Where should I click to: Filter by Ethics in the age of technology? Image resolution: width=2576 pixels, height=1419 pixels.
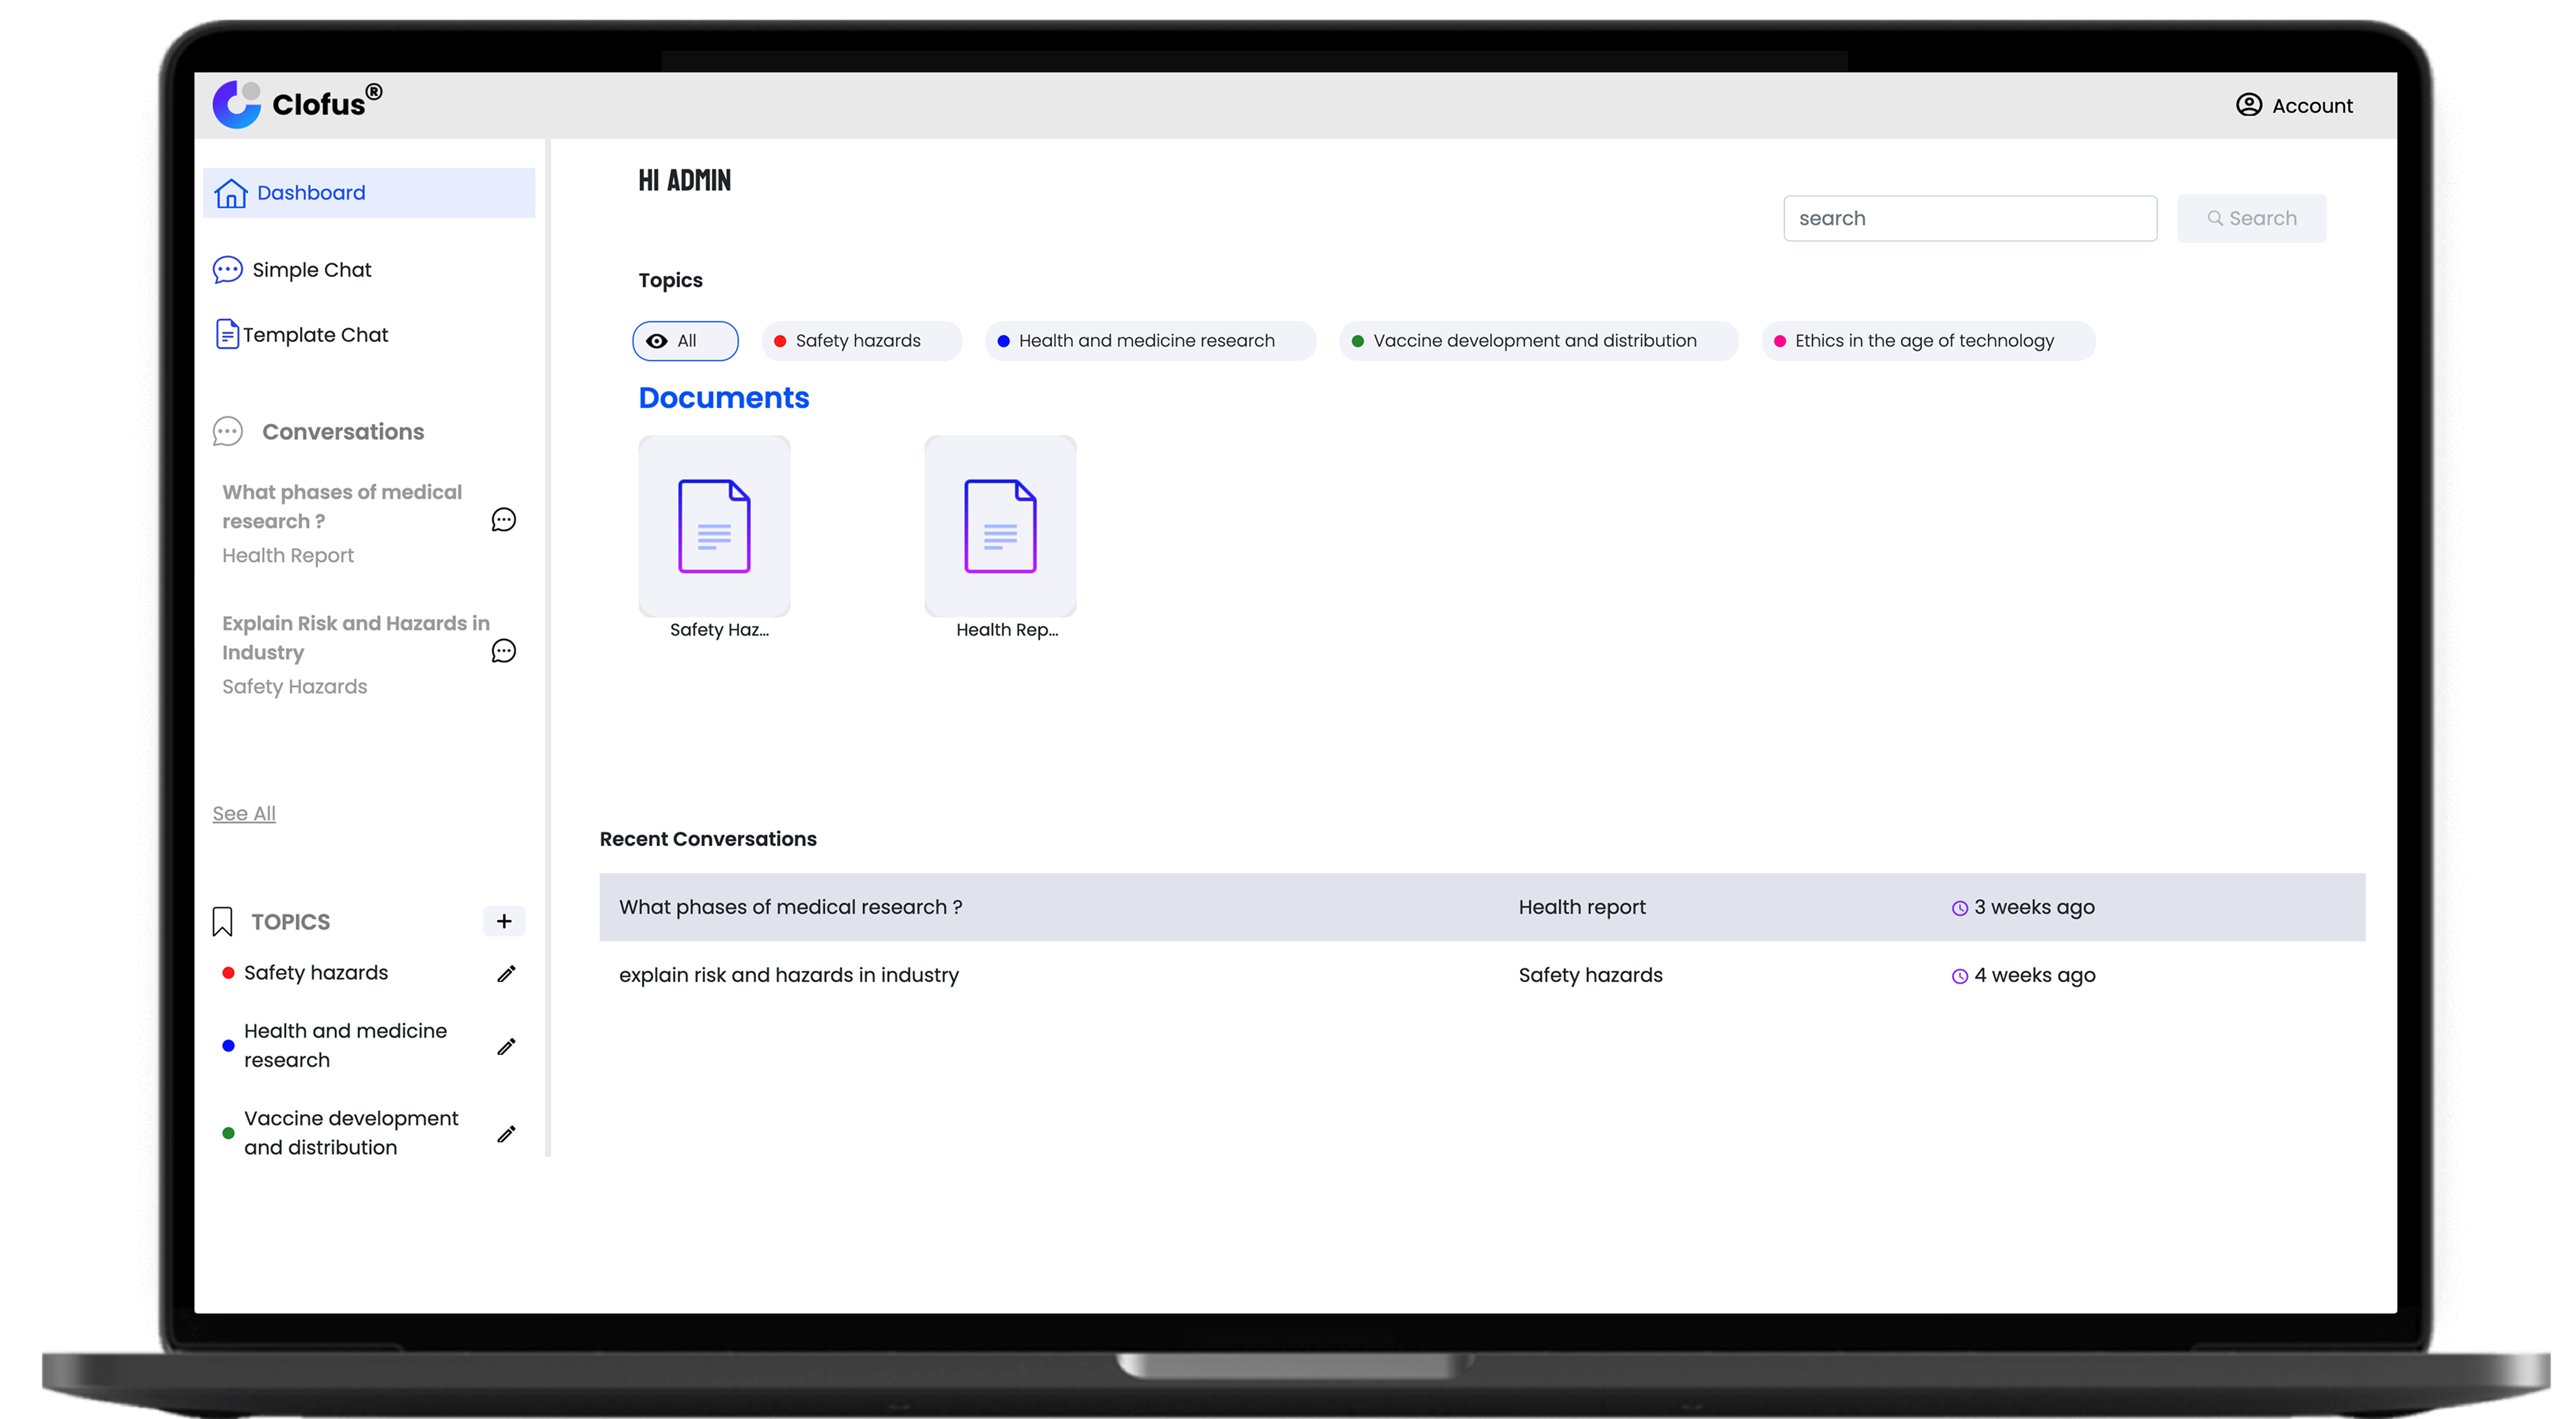pyautogui.click(x=1926, y=341)
